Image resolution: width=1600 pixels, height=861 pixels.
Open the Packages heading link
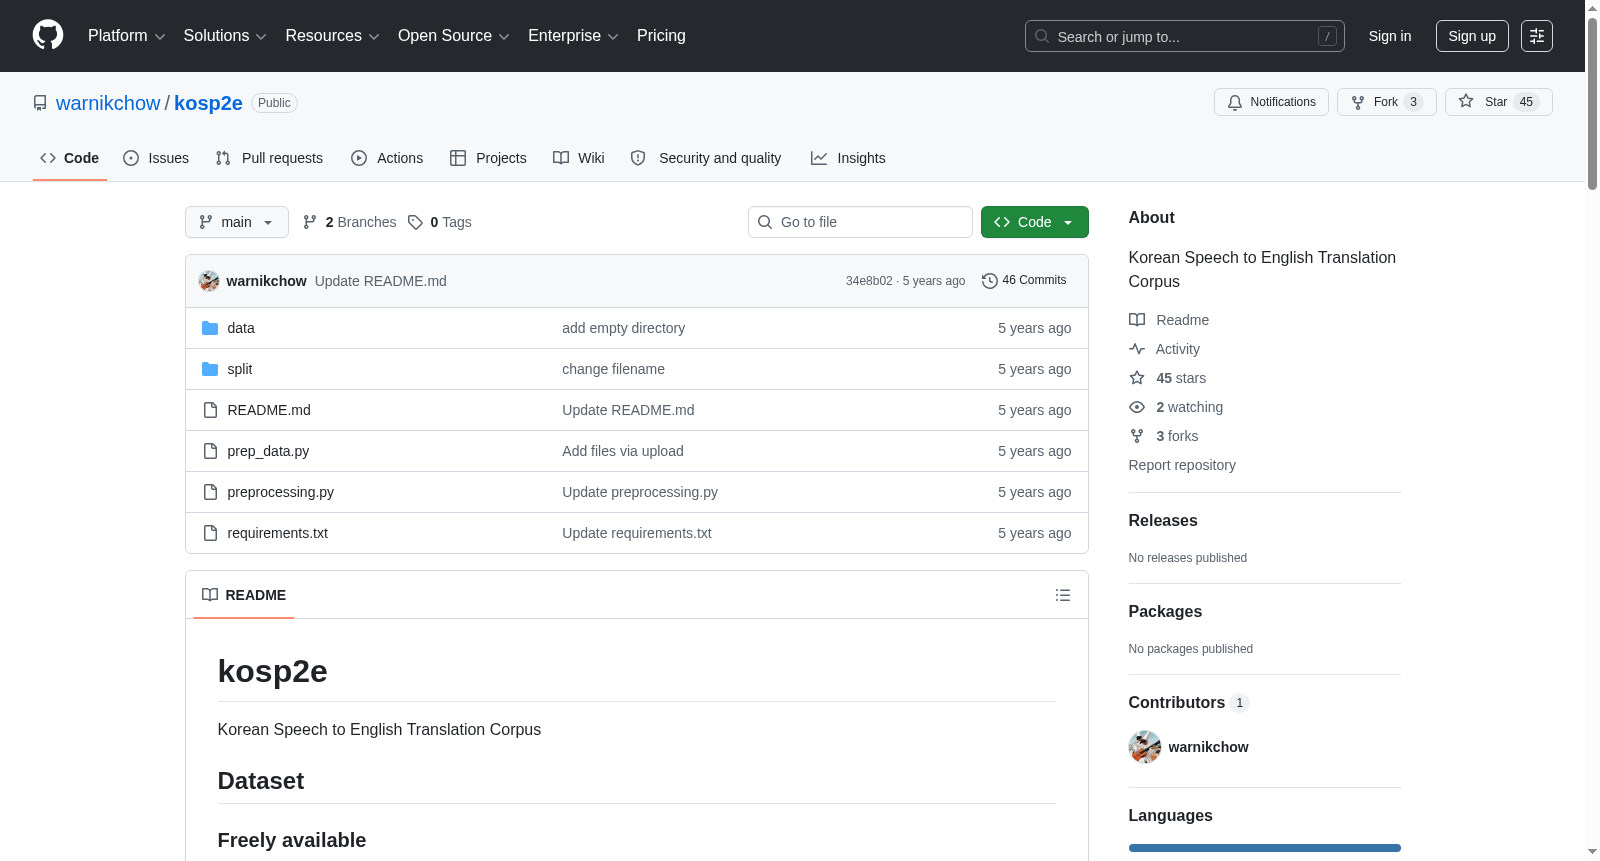(x=1165, y=611)
